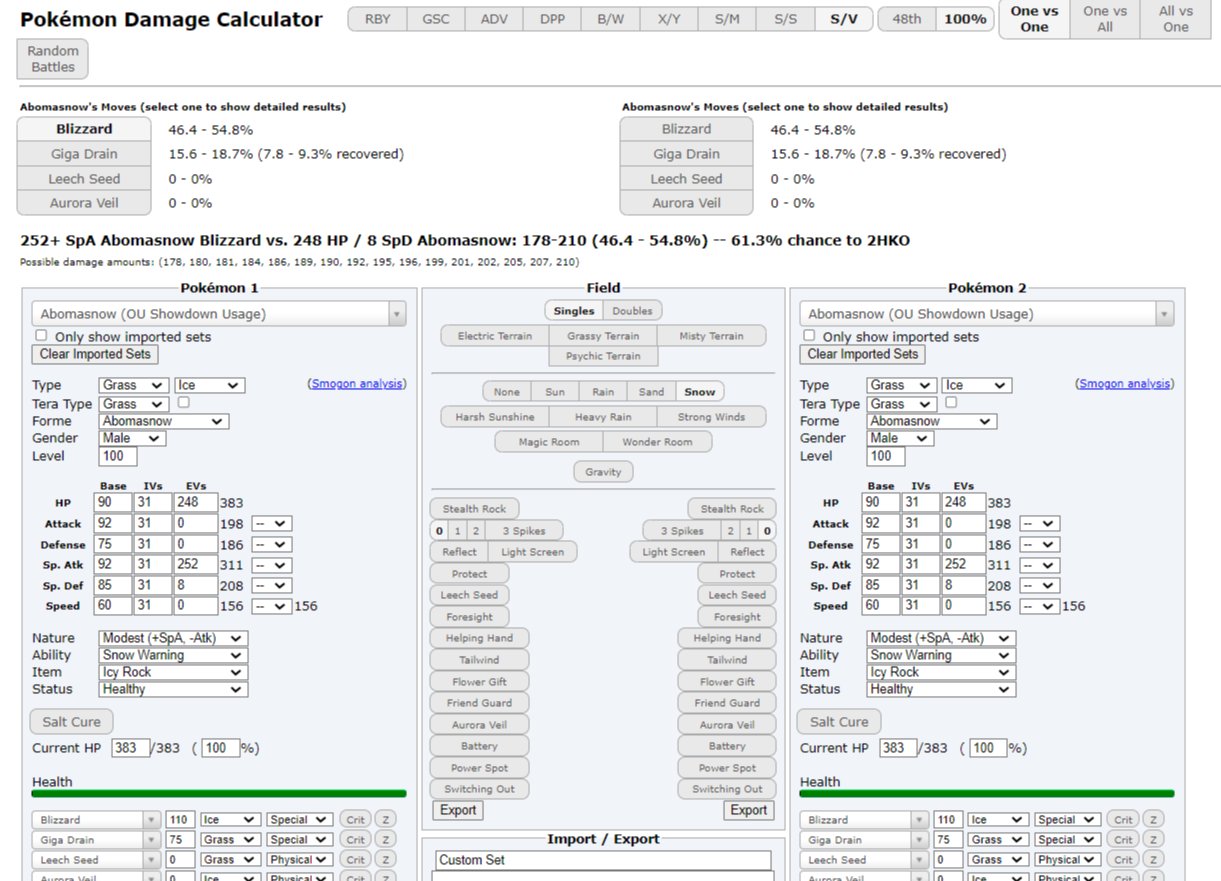This screenshot has width=1221, height=881.
Task: Open Pokémon 1's Attack stat boost dropdown
Action: pos(271,524)
